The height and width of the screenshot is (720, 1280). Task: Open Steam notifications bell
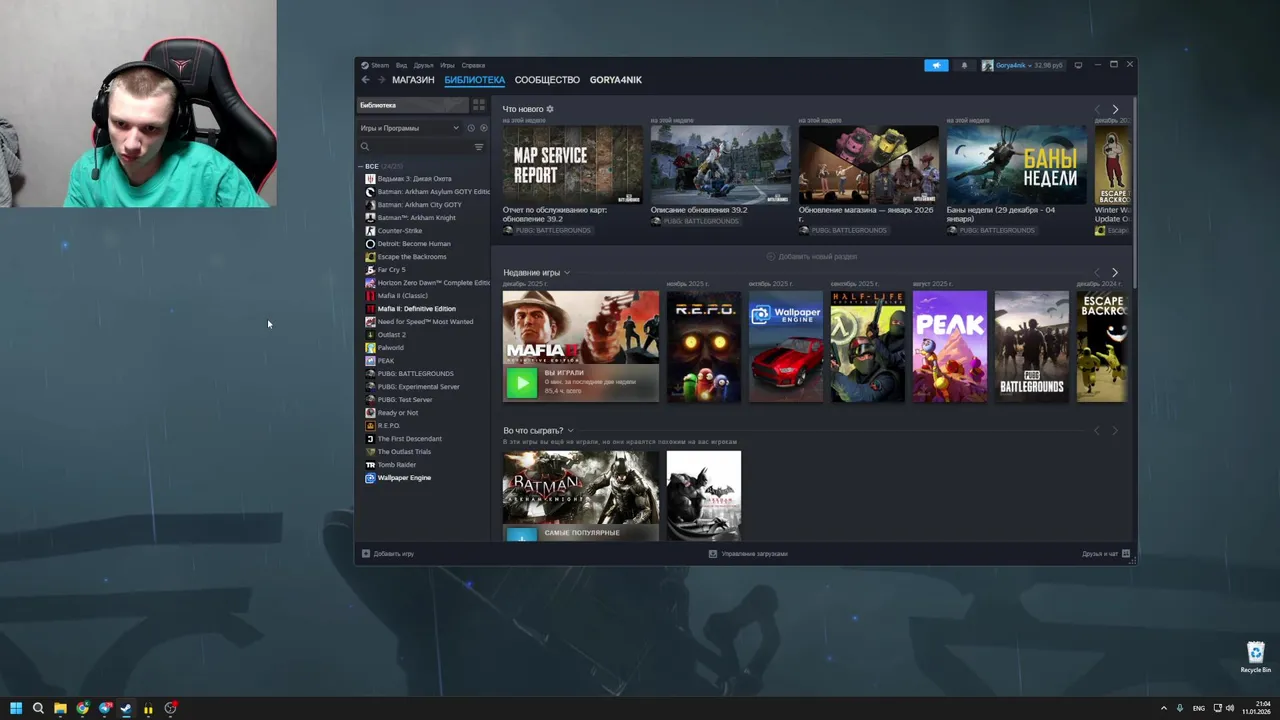964,65
